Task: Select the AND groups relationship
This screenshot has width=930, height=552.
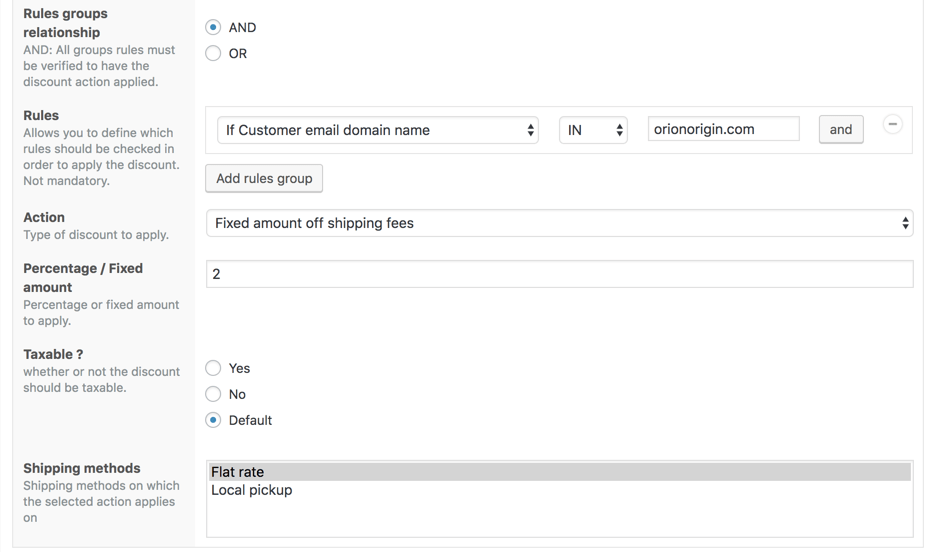Action: point(213,27)
